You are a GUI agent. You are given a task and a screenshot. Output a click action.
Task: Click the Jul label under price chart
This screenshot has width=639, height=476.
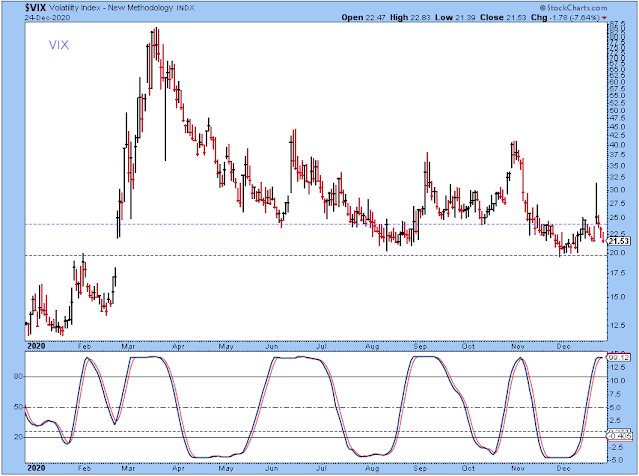322,346
